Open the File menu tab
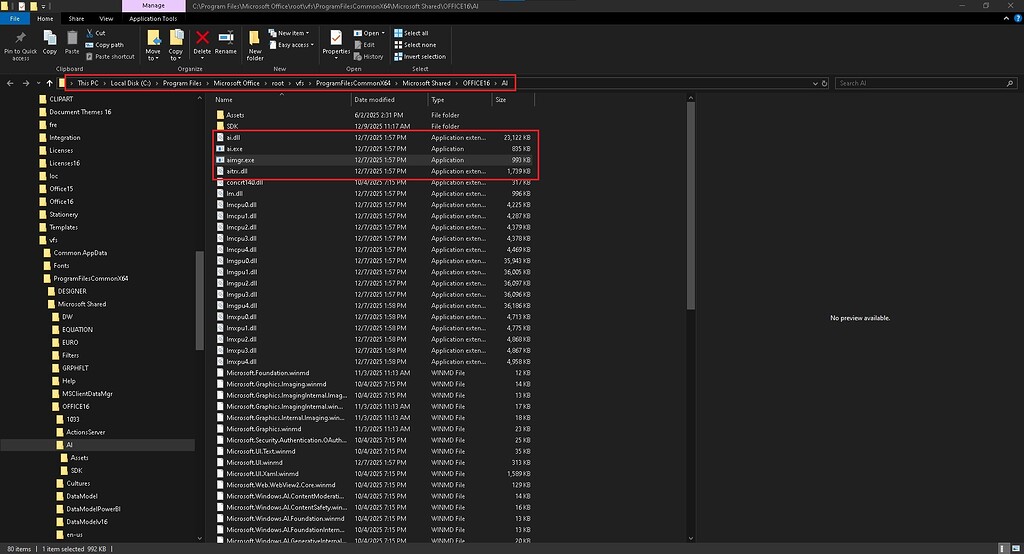1024x554 pixels. [16, 18]
